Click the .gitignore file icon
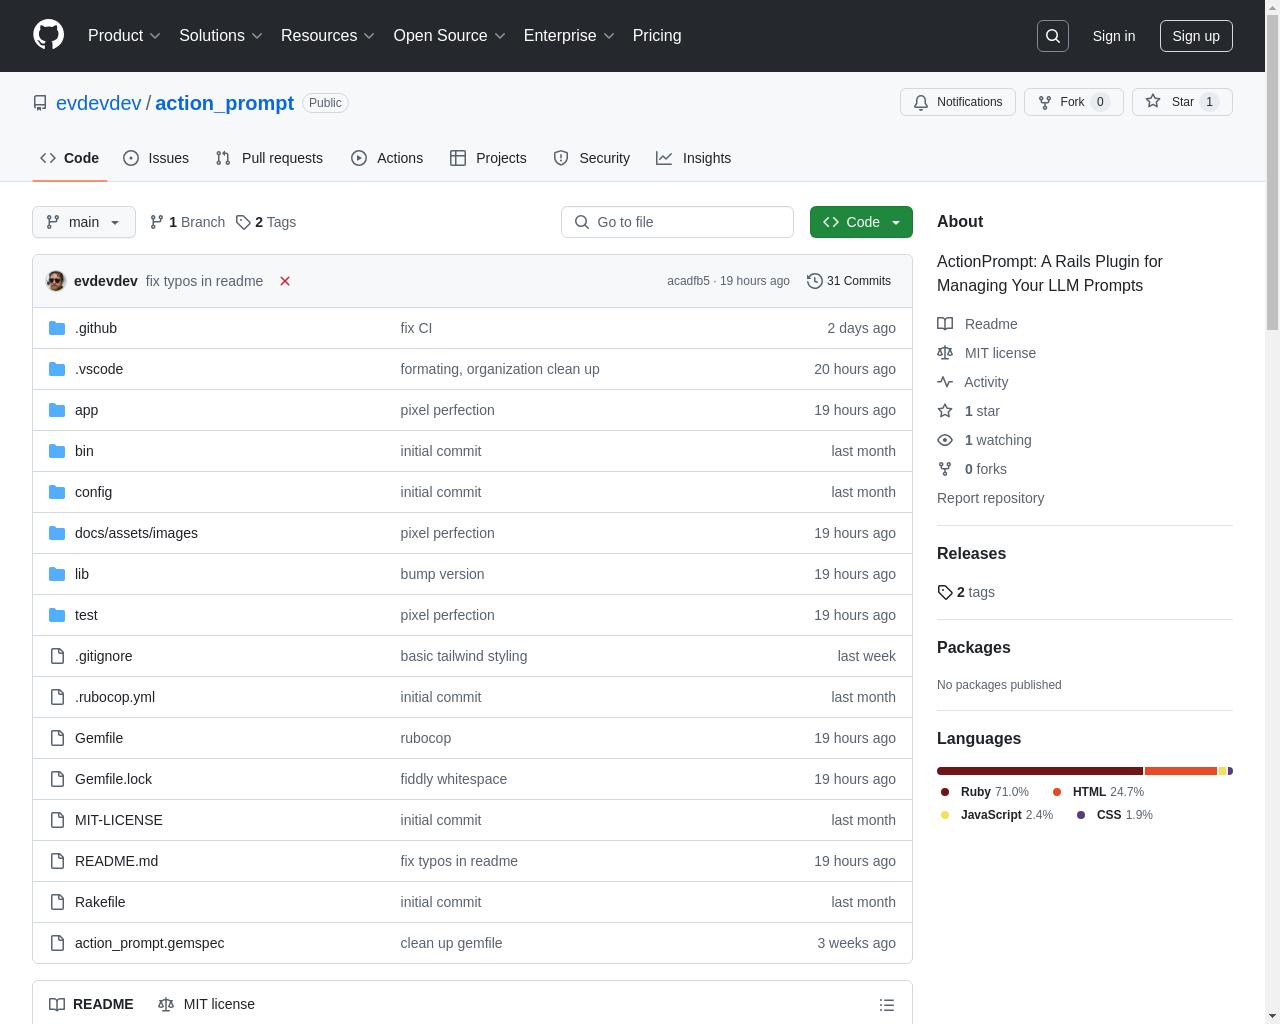 pyautogui.click(x=57, y=656)
